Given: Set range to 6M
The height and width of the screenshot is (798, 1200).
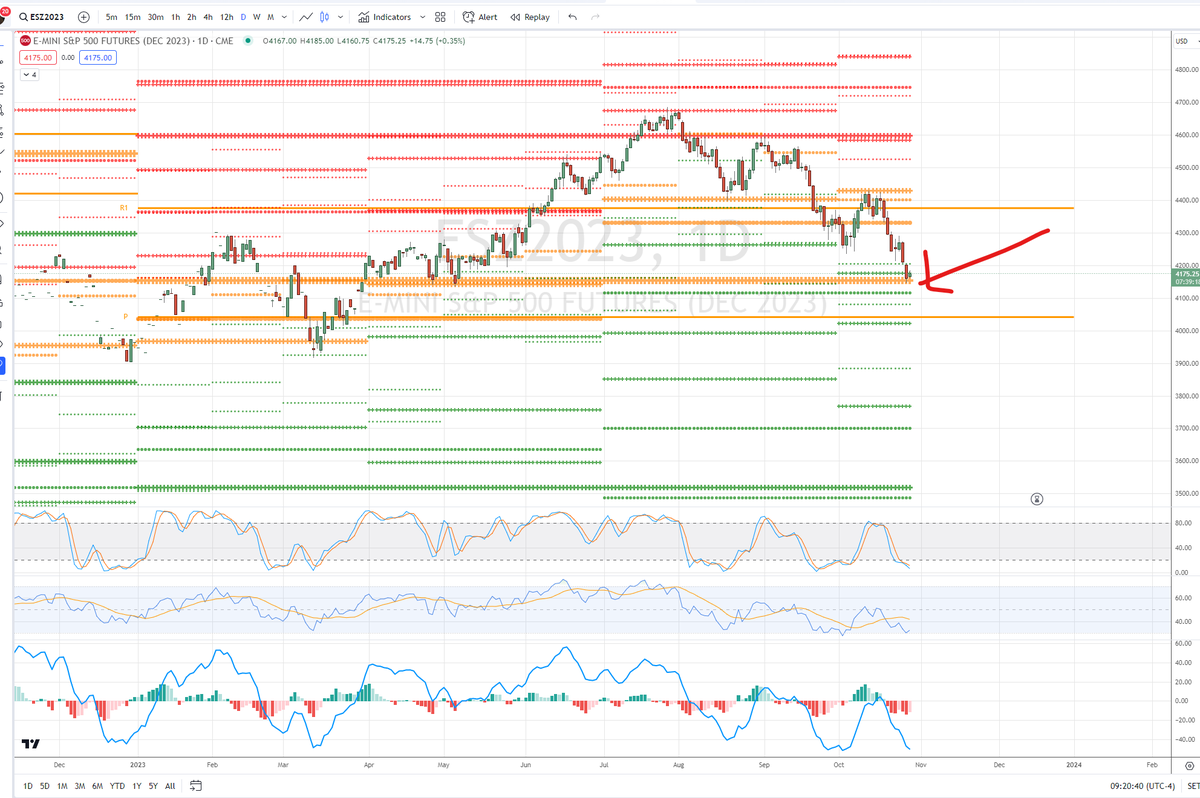Looking at the screenshot, I should pyautogui.click(x=97, y=786).
